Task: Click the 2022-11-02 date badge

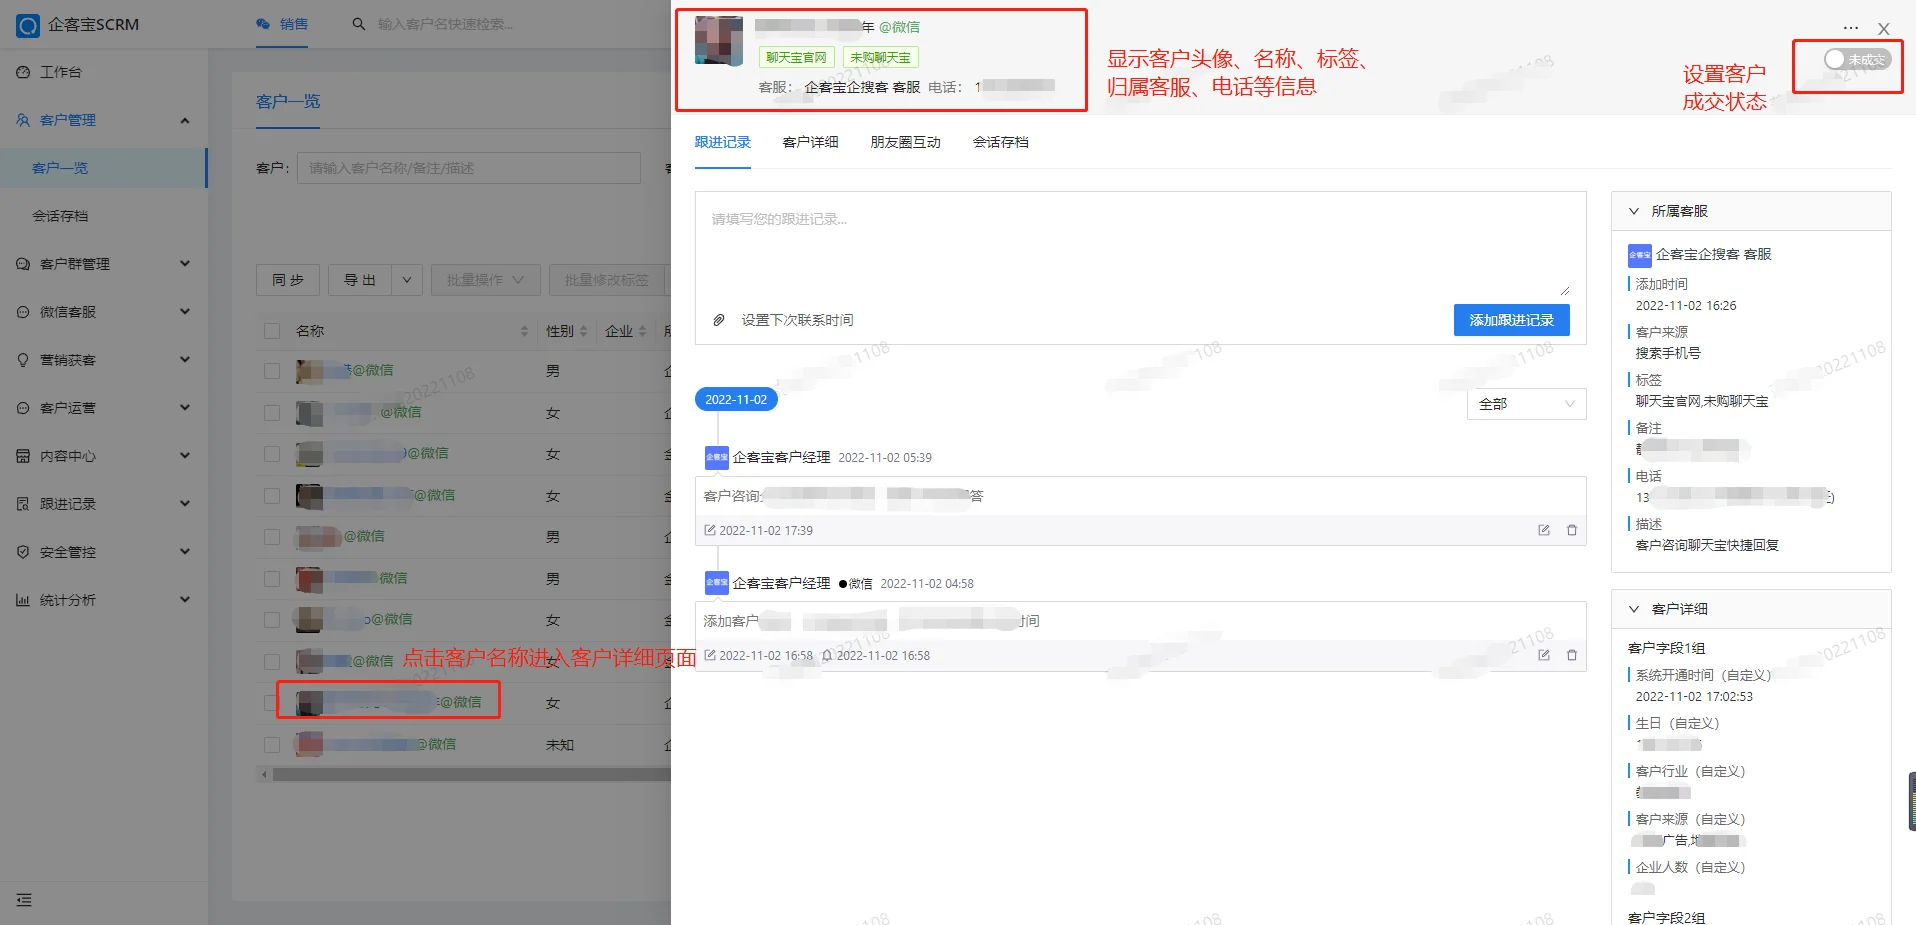Action: 736,400
